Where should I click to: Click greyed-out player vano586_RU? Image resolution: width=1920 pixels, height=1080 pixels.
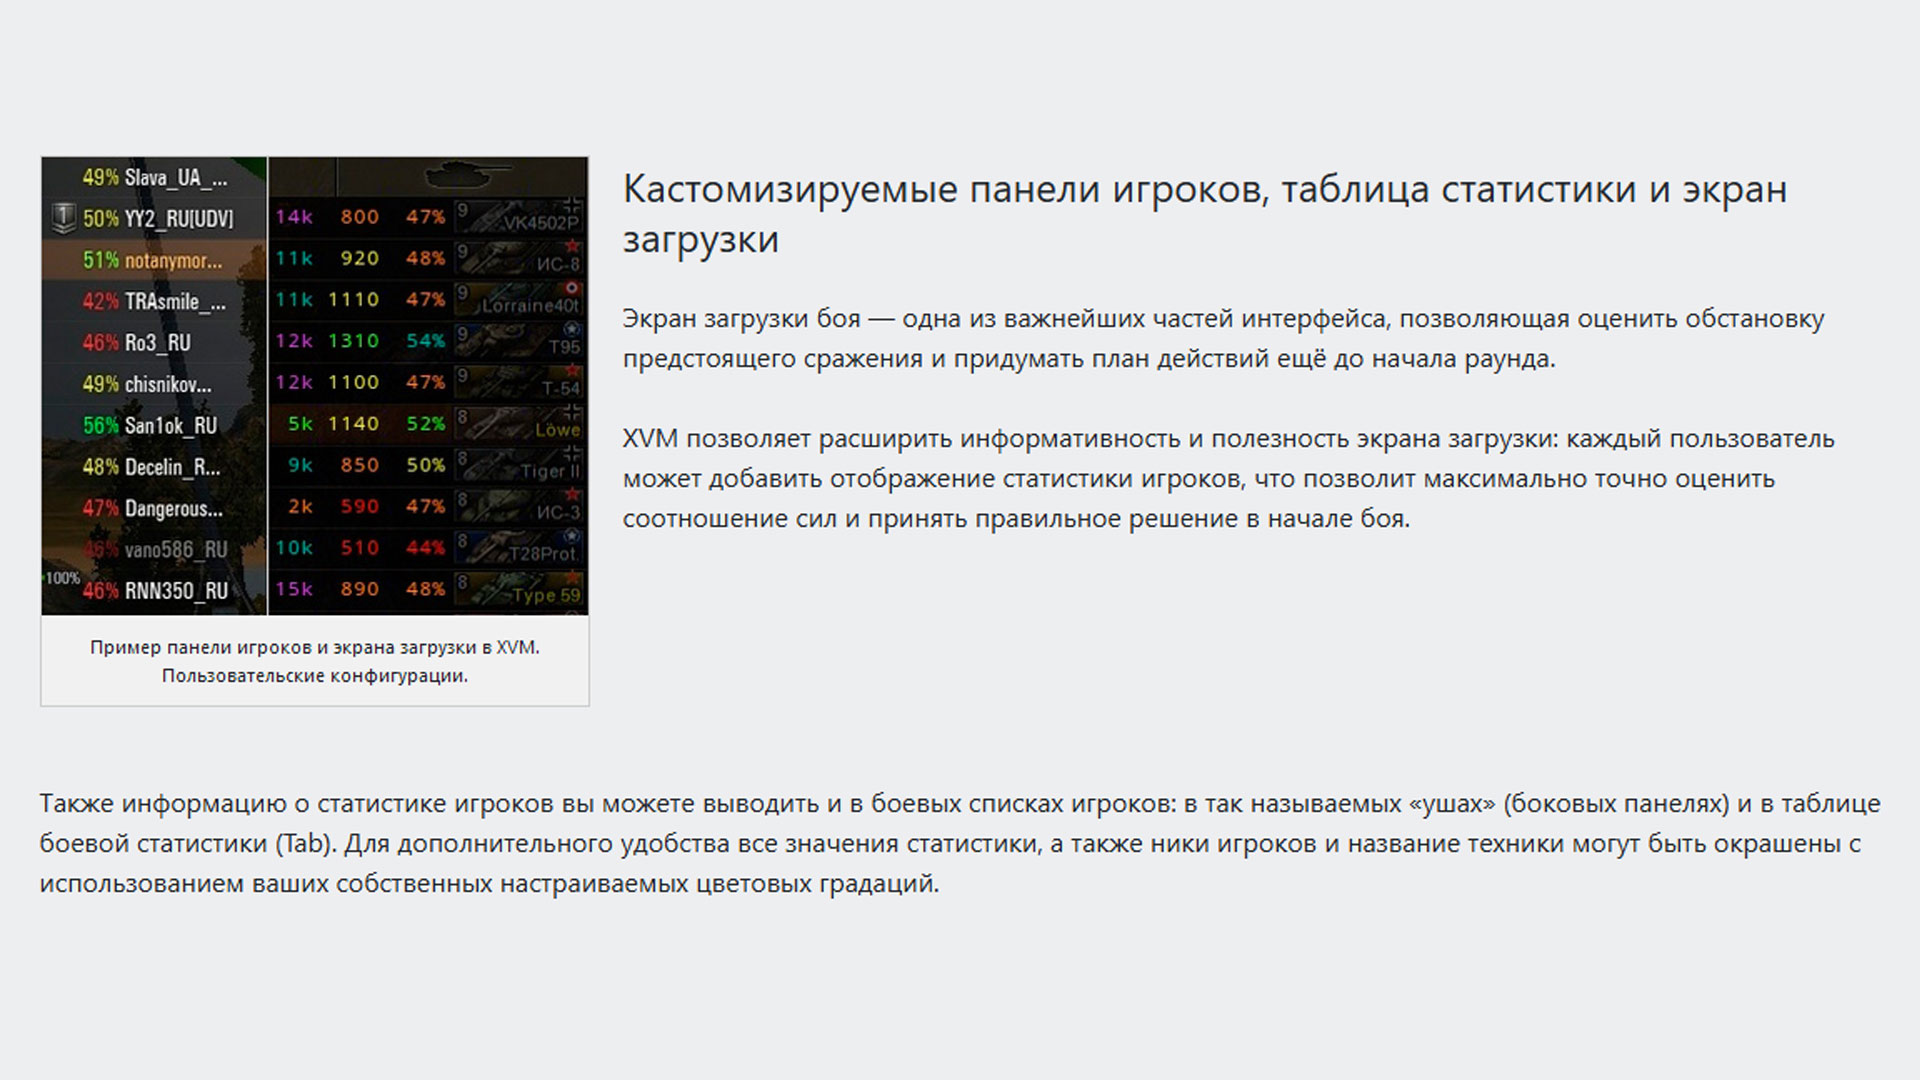tap(176, 550)
